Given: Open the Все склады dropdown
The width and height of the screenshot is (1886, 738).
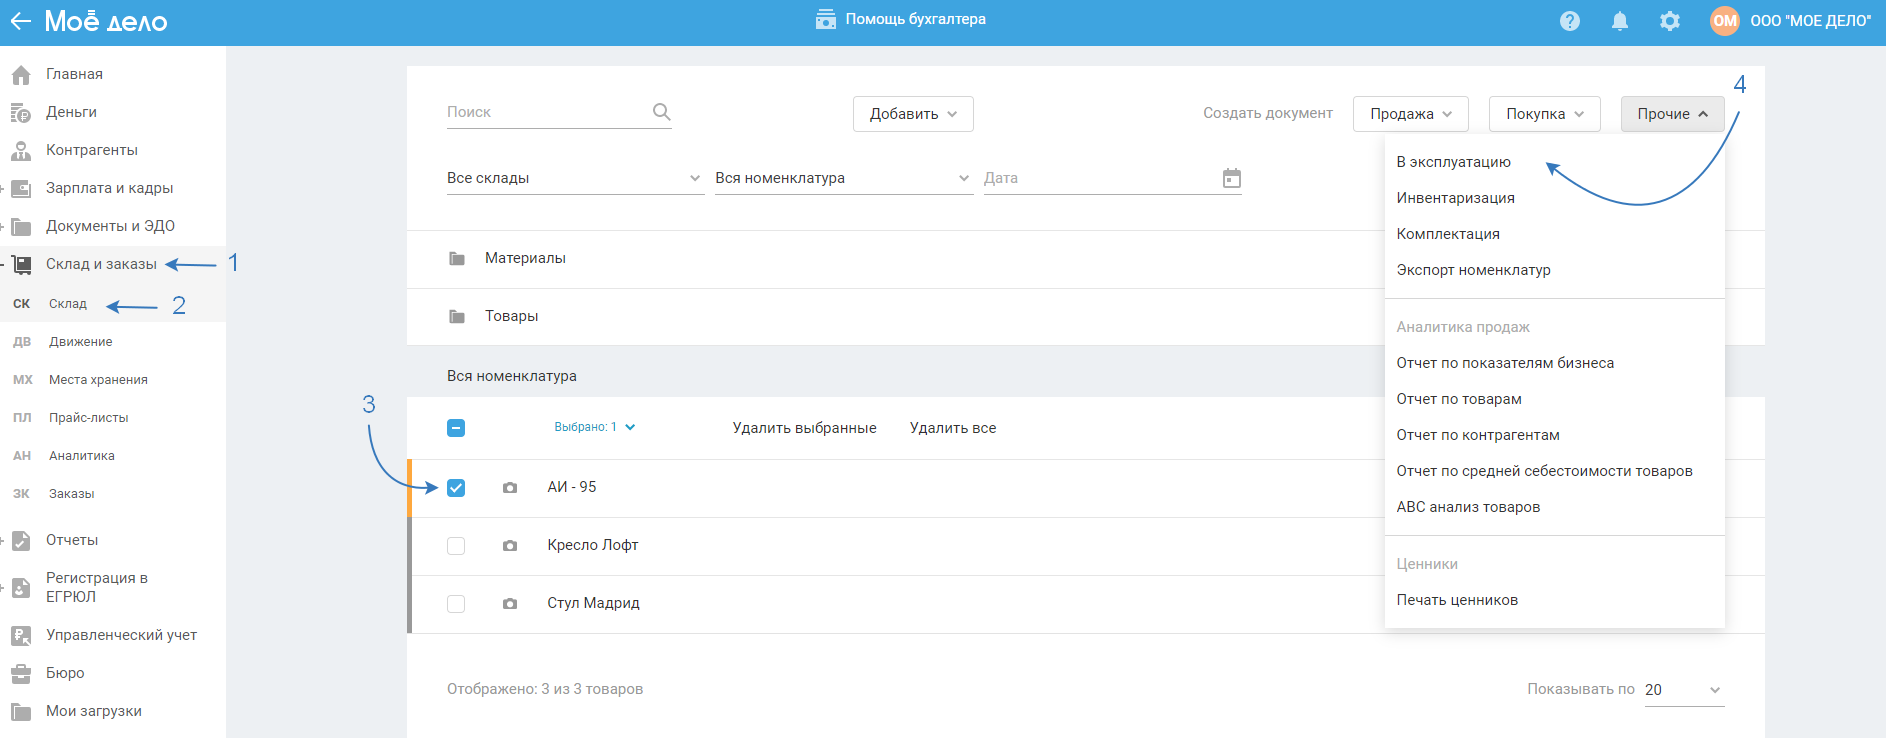Looking at the screenshot, I should coord(574,178).
